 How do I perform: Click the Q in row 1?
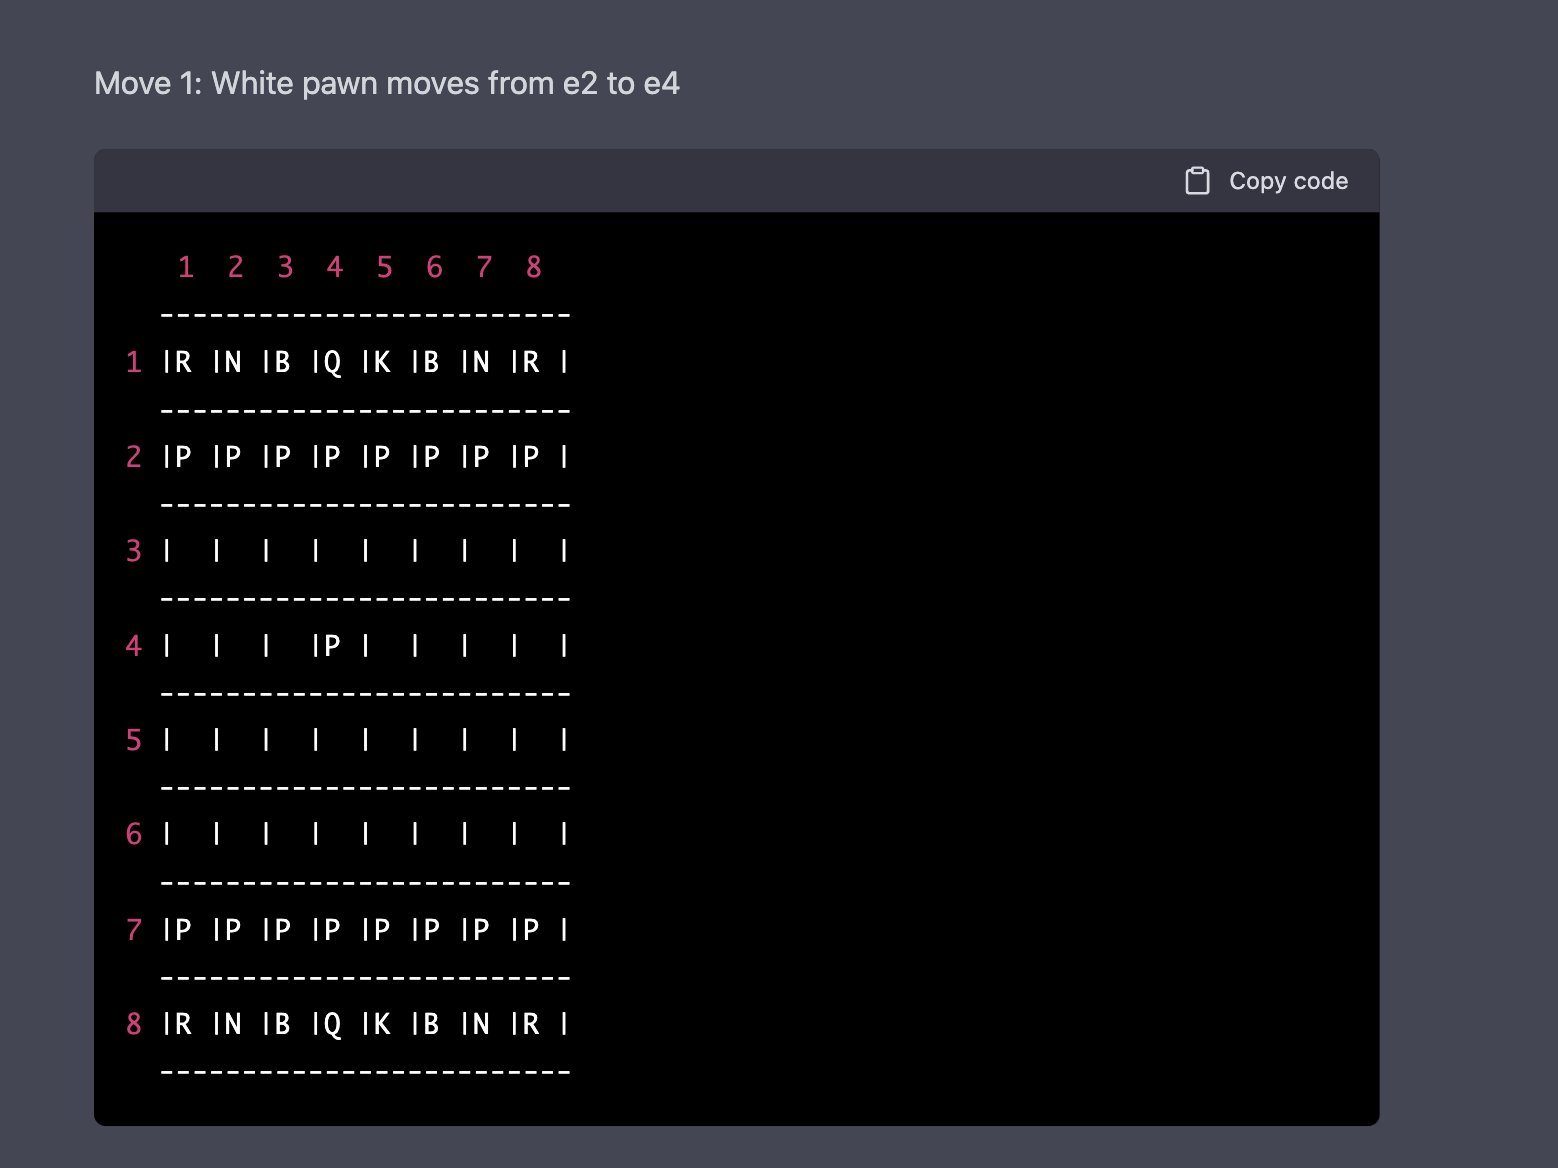(x=332, y=363)
